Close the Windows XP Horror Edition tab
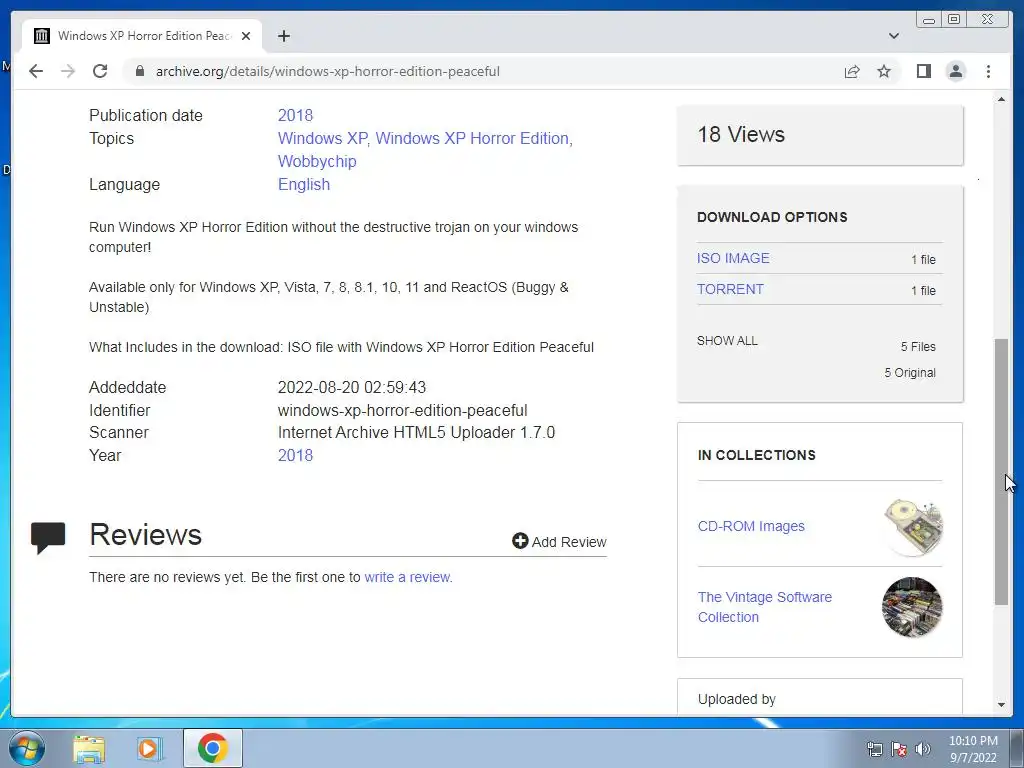The height and width of the screenshot is (768, 1024). coord(246,36)
